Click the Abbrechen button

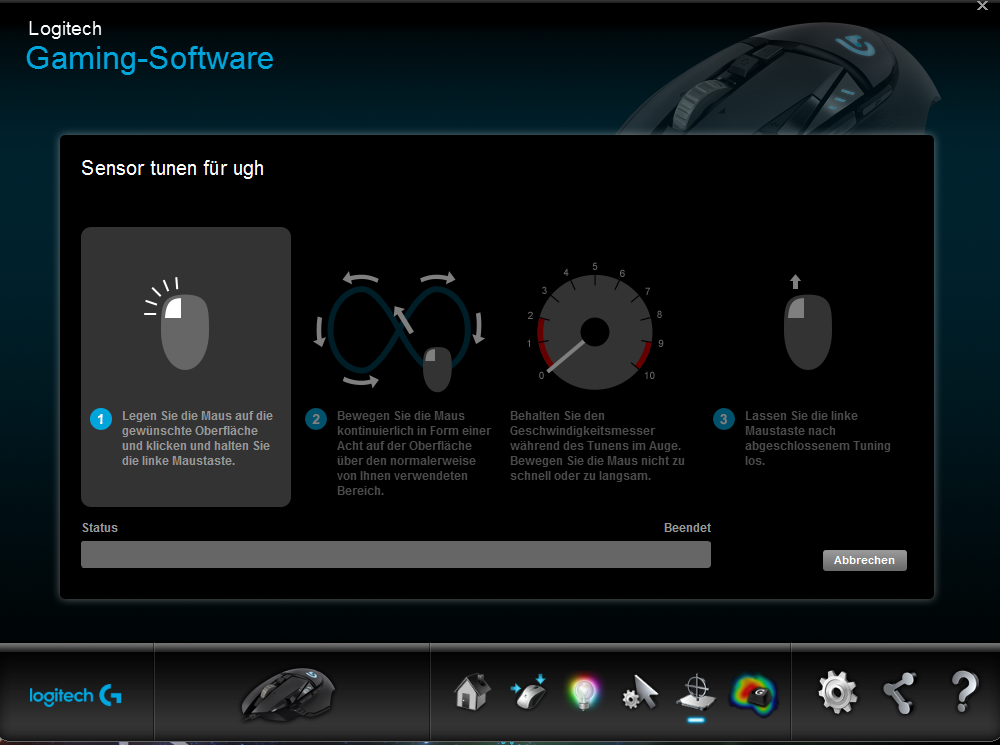(x=864, y=560)
